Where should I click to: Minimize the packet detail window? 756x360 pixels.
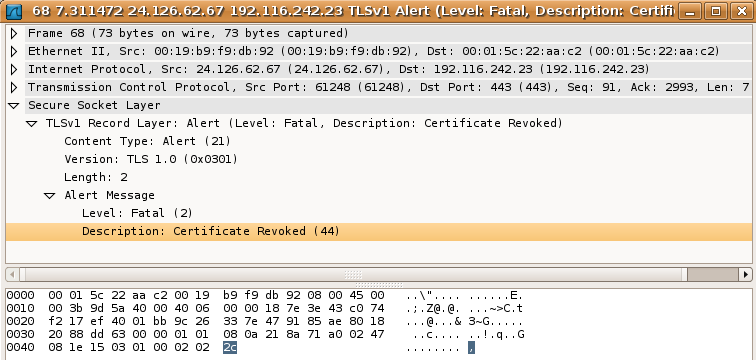coord(690,11)
